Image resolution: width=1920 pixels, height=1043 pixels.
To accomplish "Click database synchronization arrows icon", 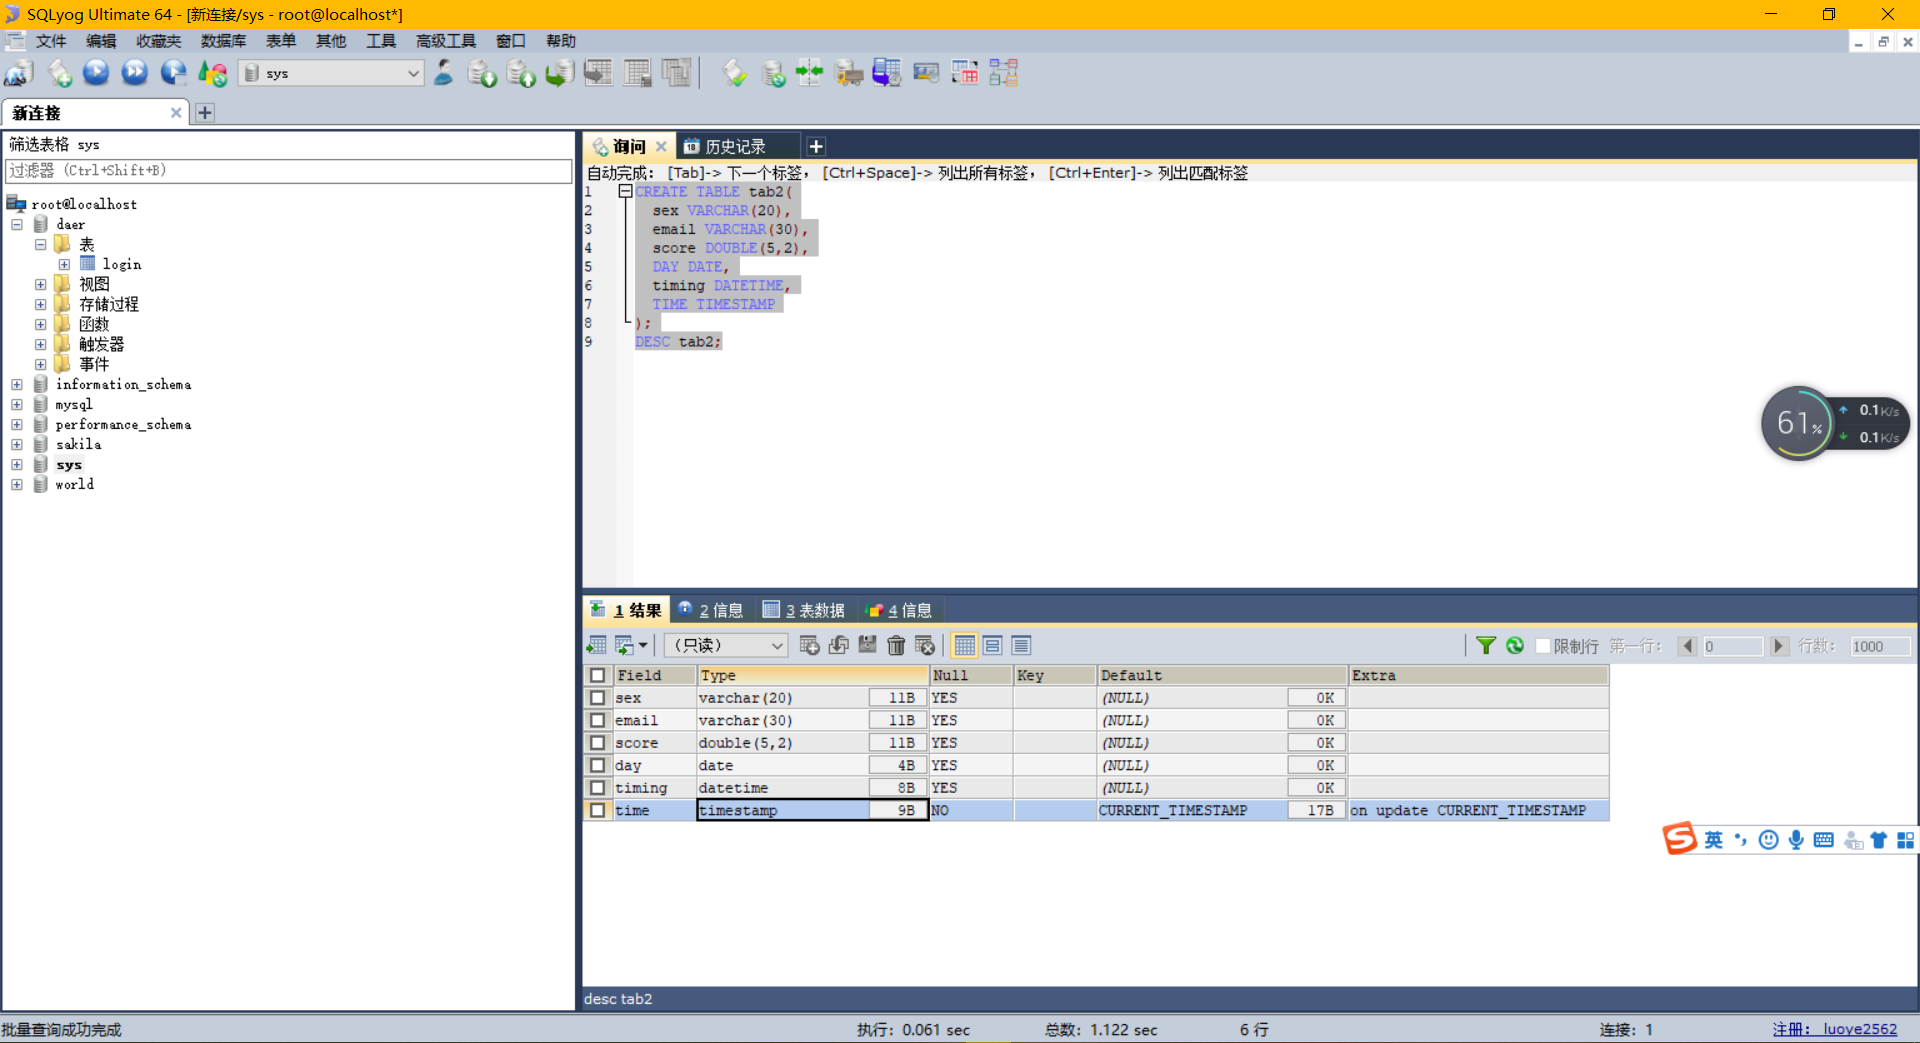I will click(x=809, y=73).
